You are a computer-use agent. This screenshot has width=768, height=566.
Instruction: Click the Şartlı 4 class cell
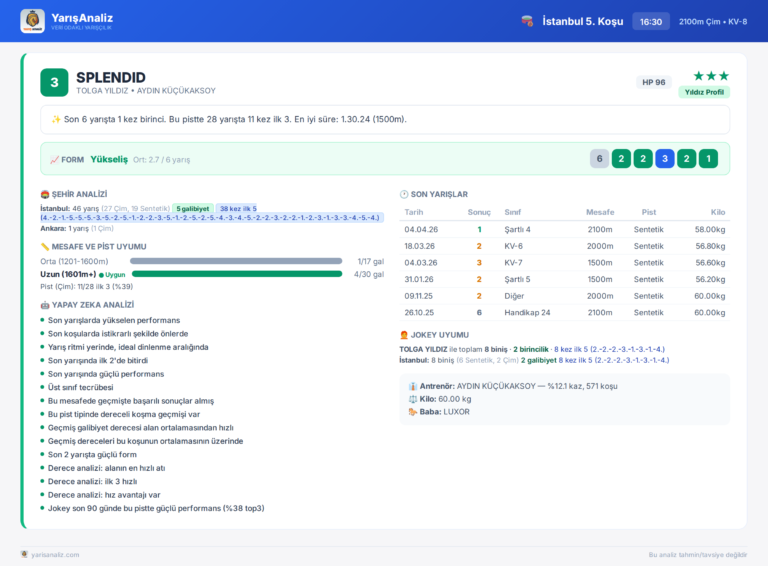(518, 230)
